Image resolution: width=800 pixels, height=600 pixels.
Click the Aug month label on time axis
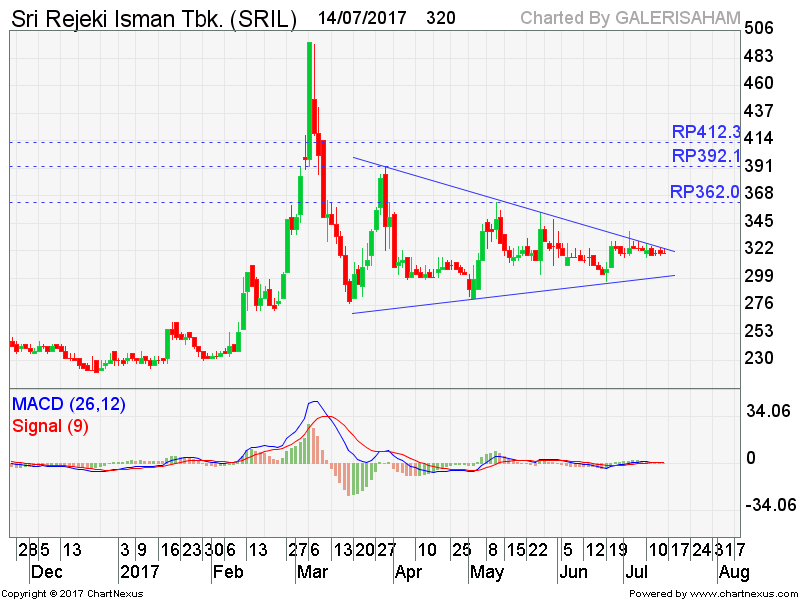point(734,573)
